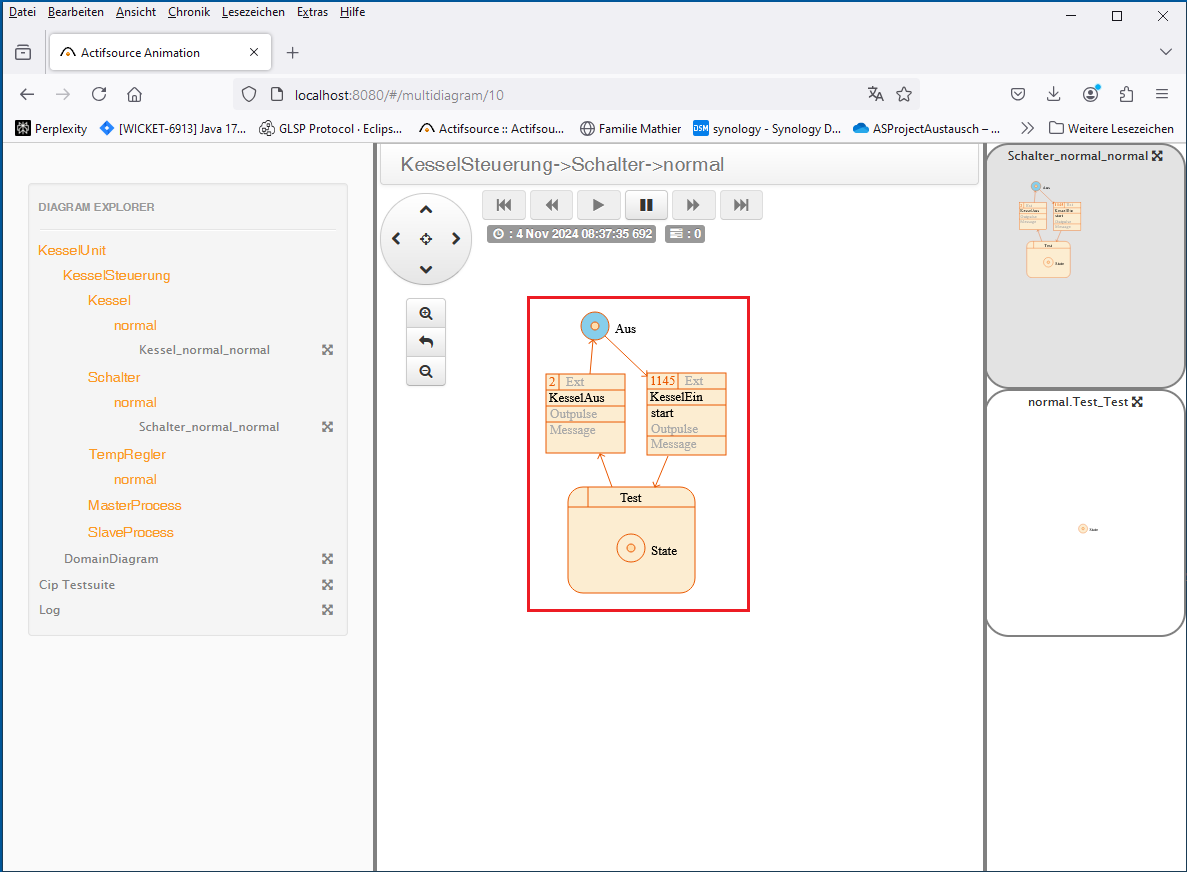The height and width of the screenshot is (872, 1187).
Task: Jump to the last animation step
Action: click(x=741, y=205)
